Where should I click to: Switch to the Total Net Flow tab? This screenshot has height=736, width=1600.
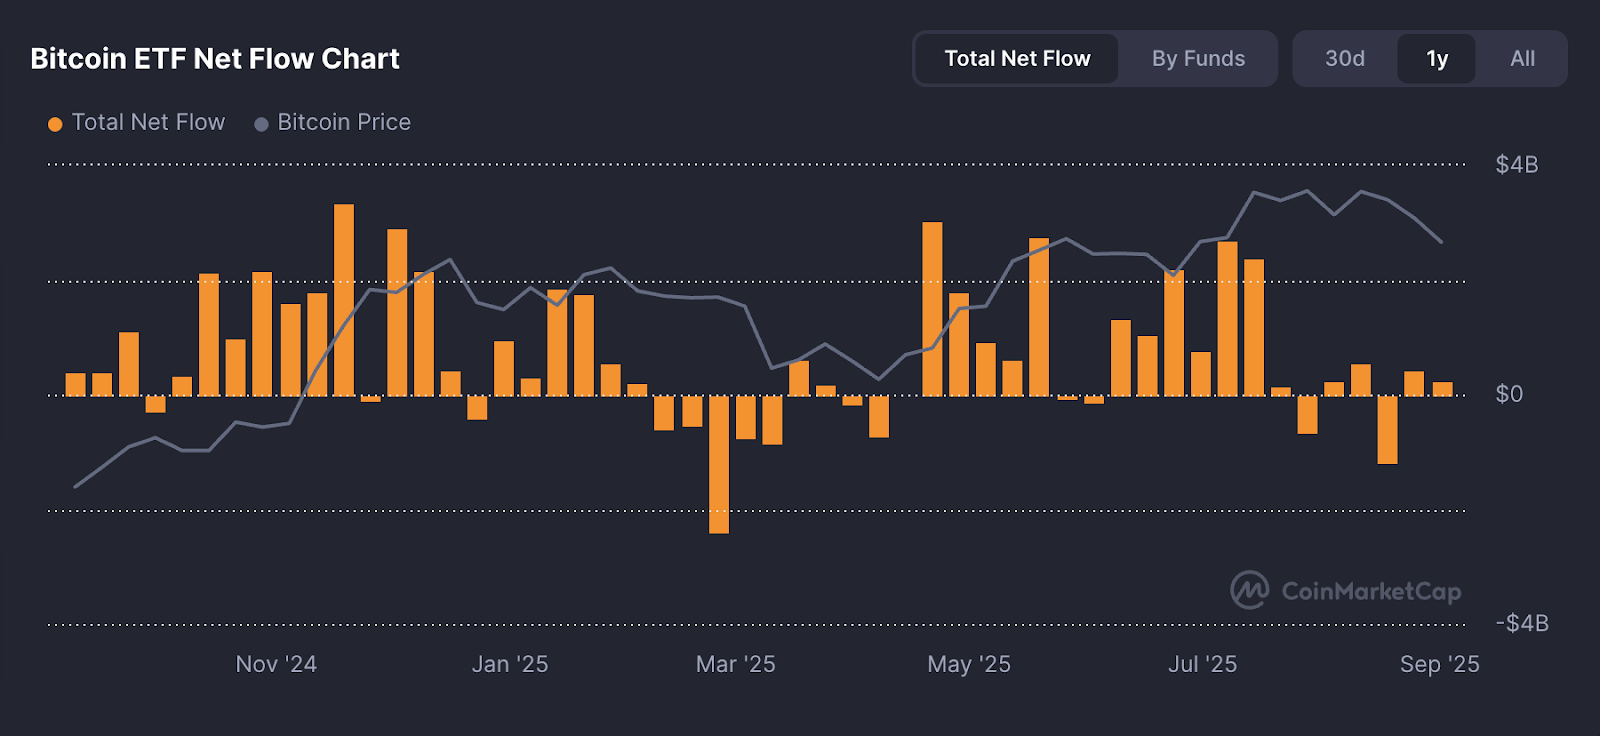point(1017,59)
